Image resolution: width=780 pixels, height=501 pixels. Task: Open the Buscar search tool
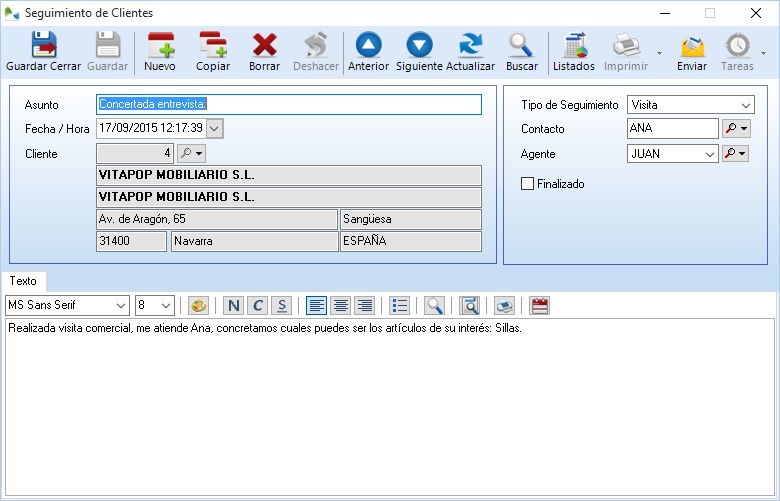click(521, 52)
